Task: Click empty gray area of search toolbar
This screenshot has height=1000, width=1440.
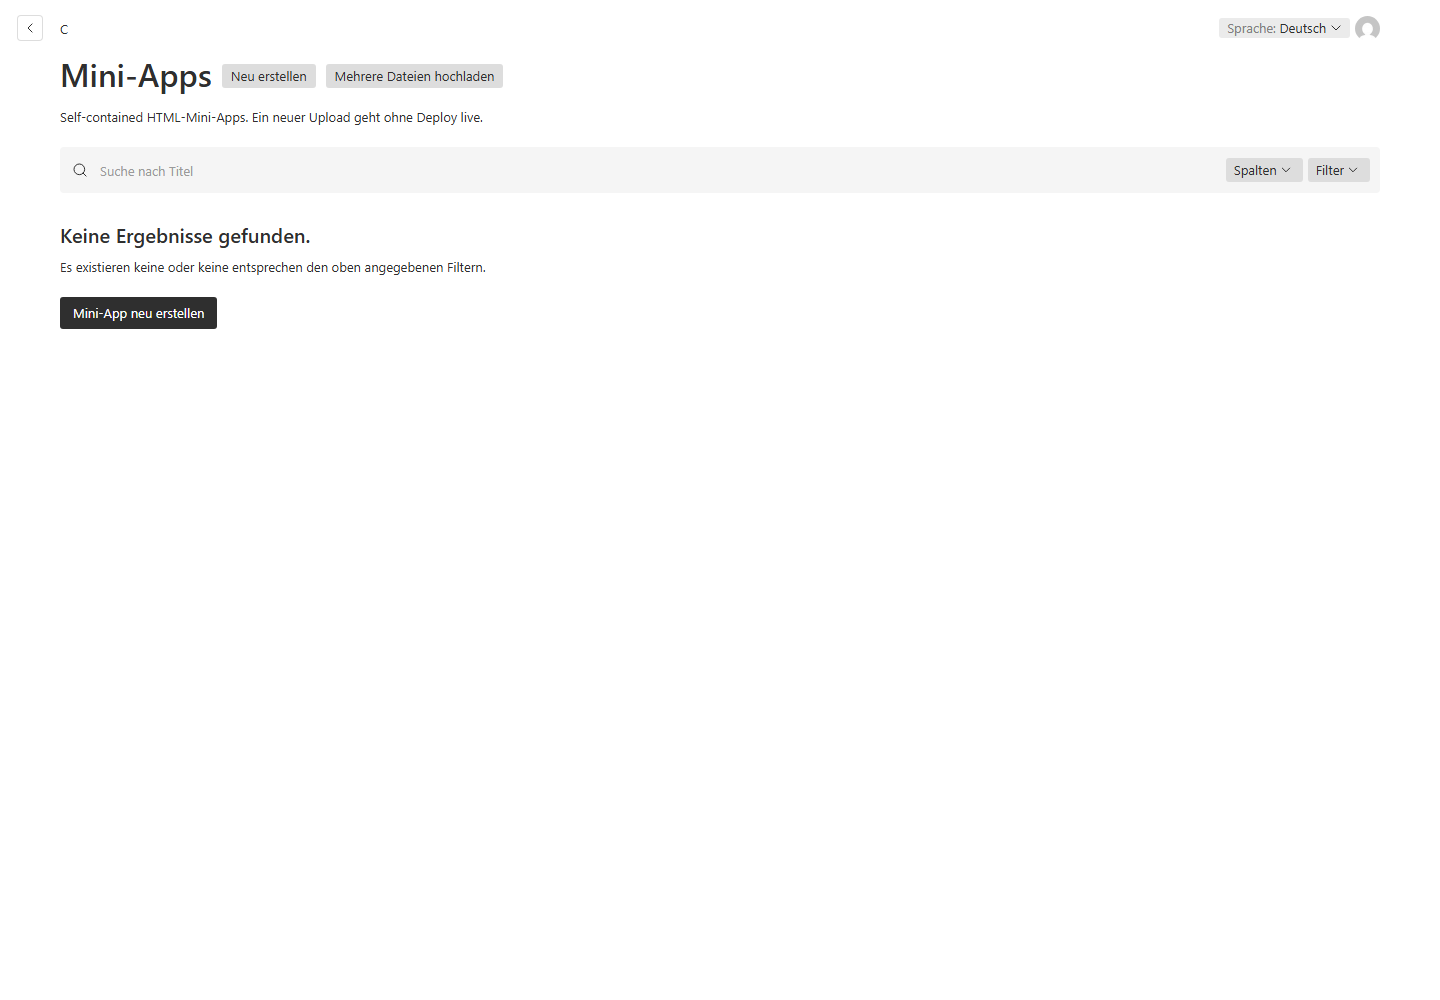Action: pyautogui.click(x=700, y=170)
